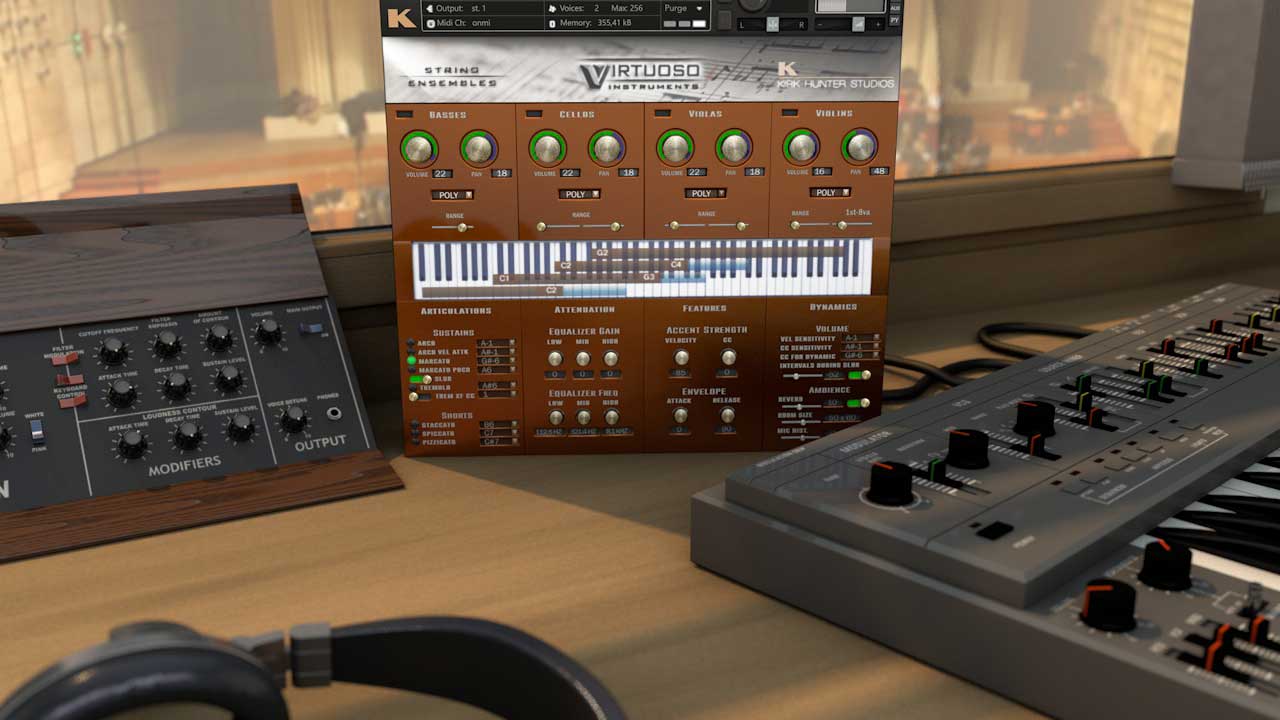Open the Violins POLY dropdown
This screenshot has height=720, width=1280.
(x=832, y=192)
